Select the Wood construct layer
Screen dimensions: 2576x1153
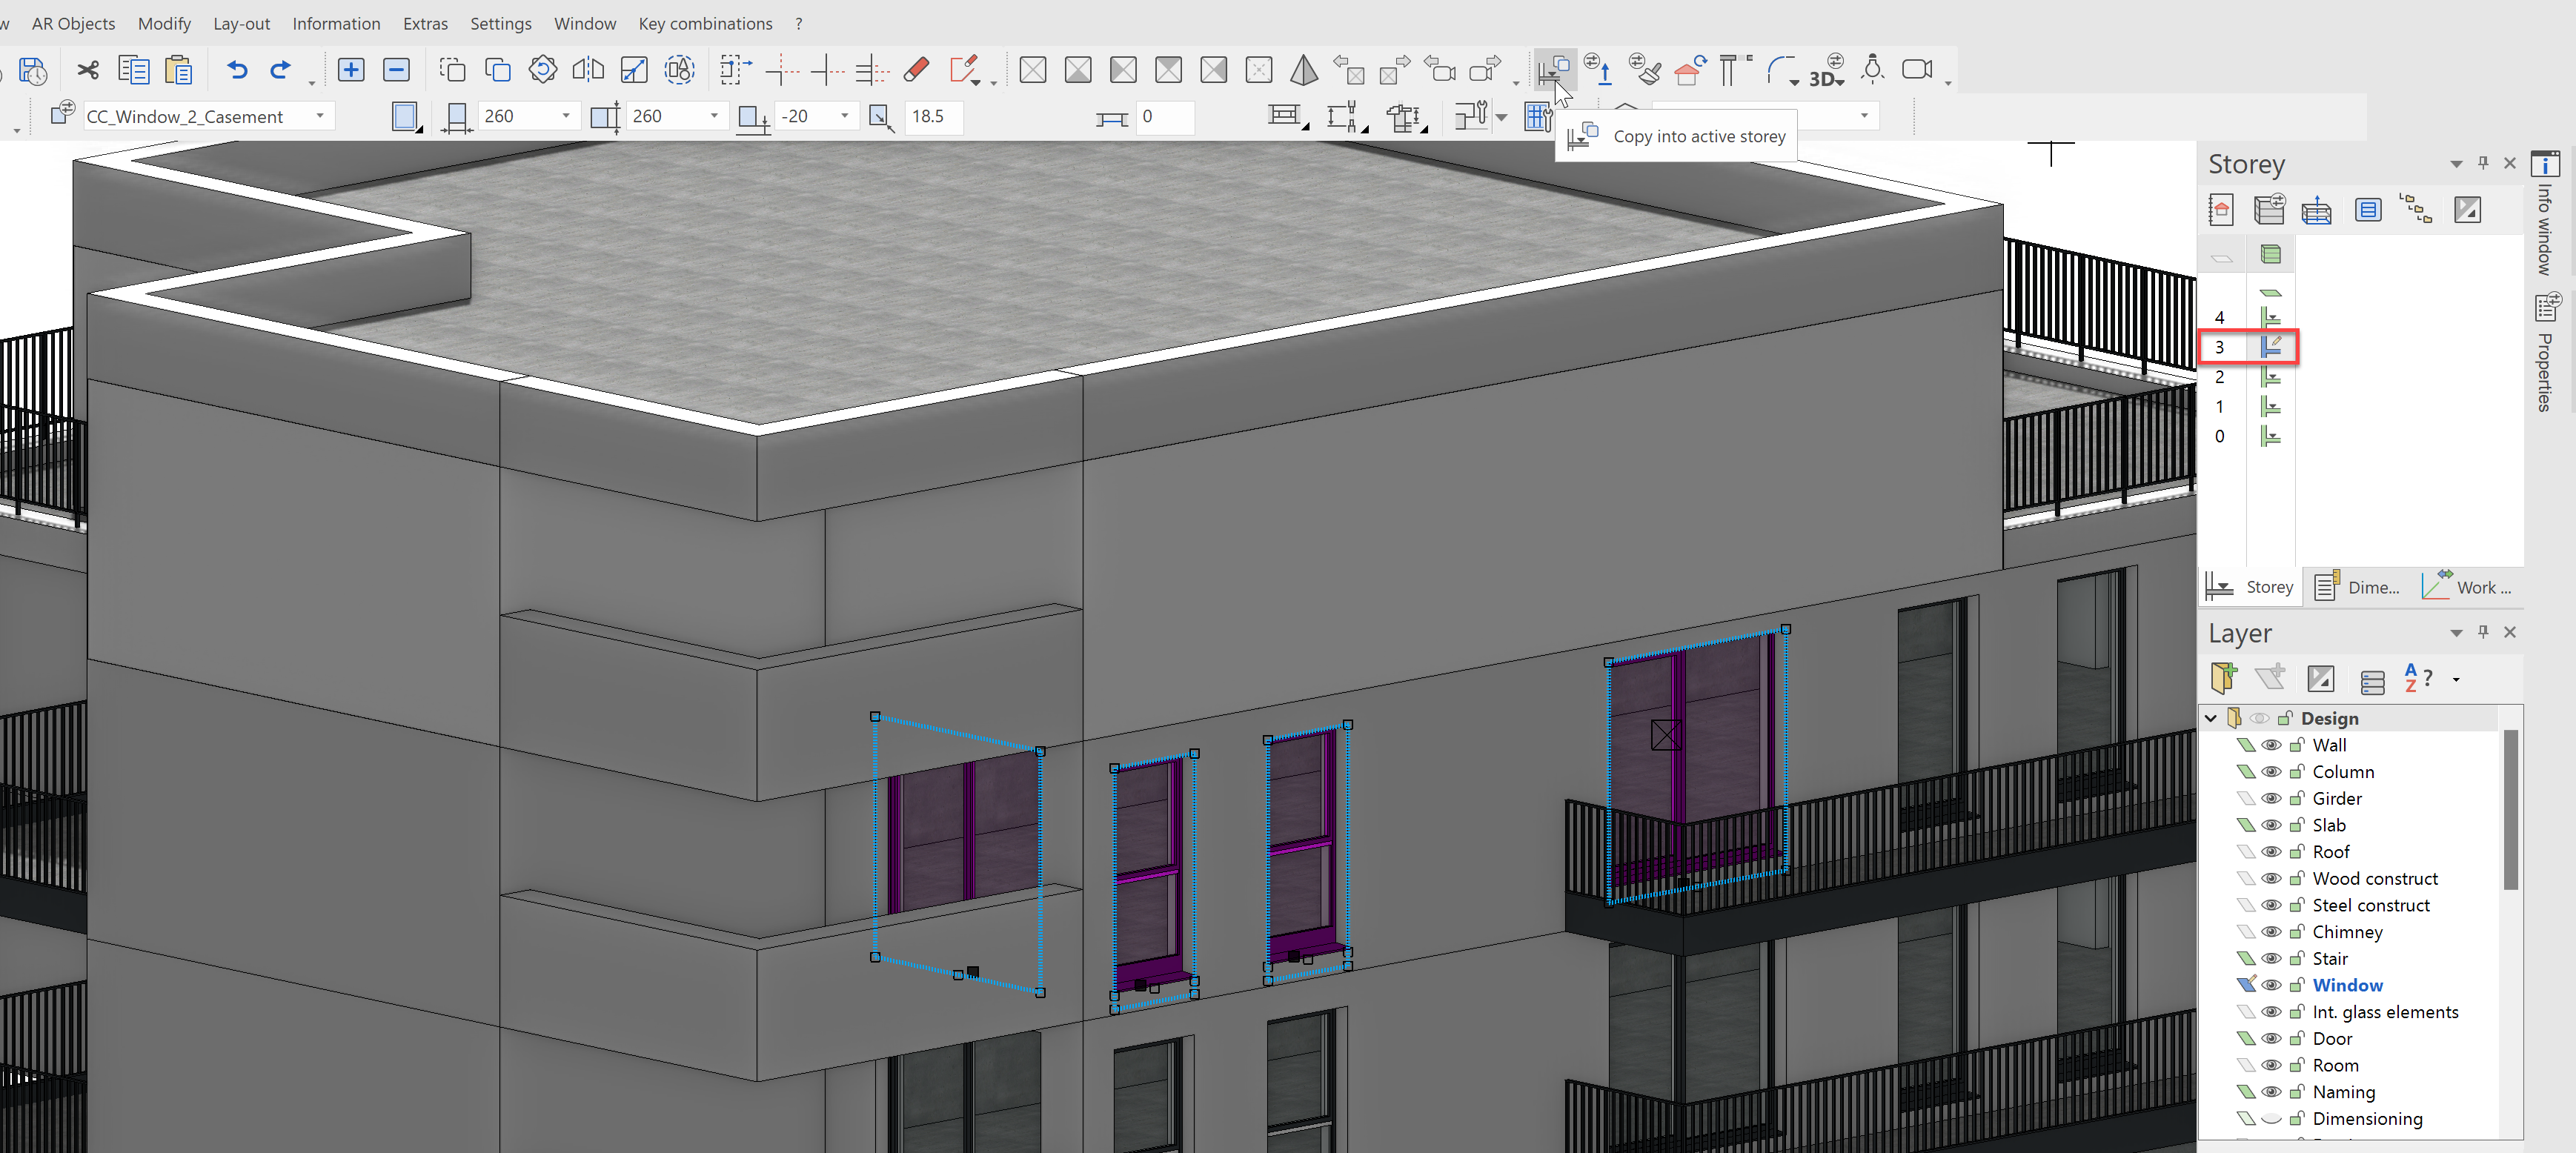(x=2375, y=879)
